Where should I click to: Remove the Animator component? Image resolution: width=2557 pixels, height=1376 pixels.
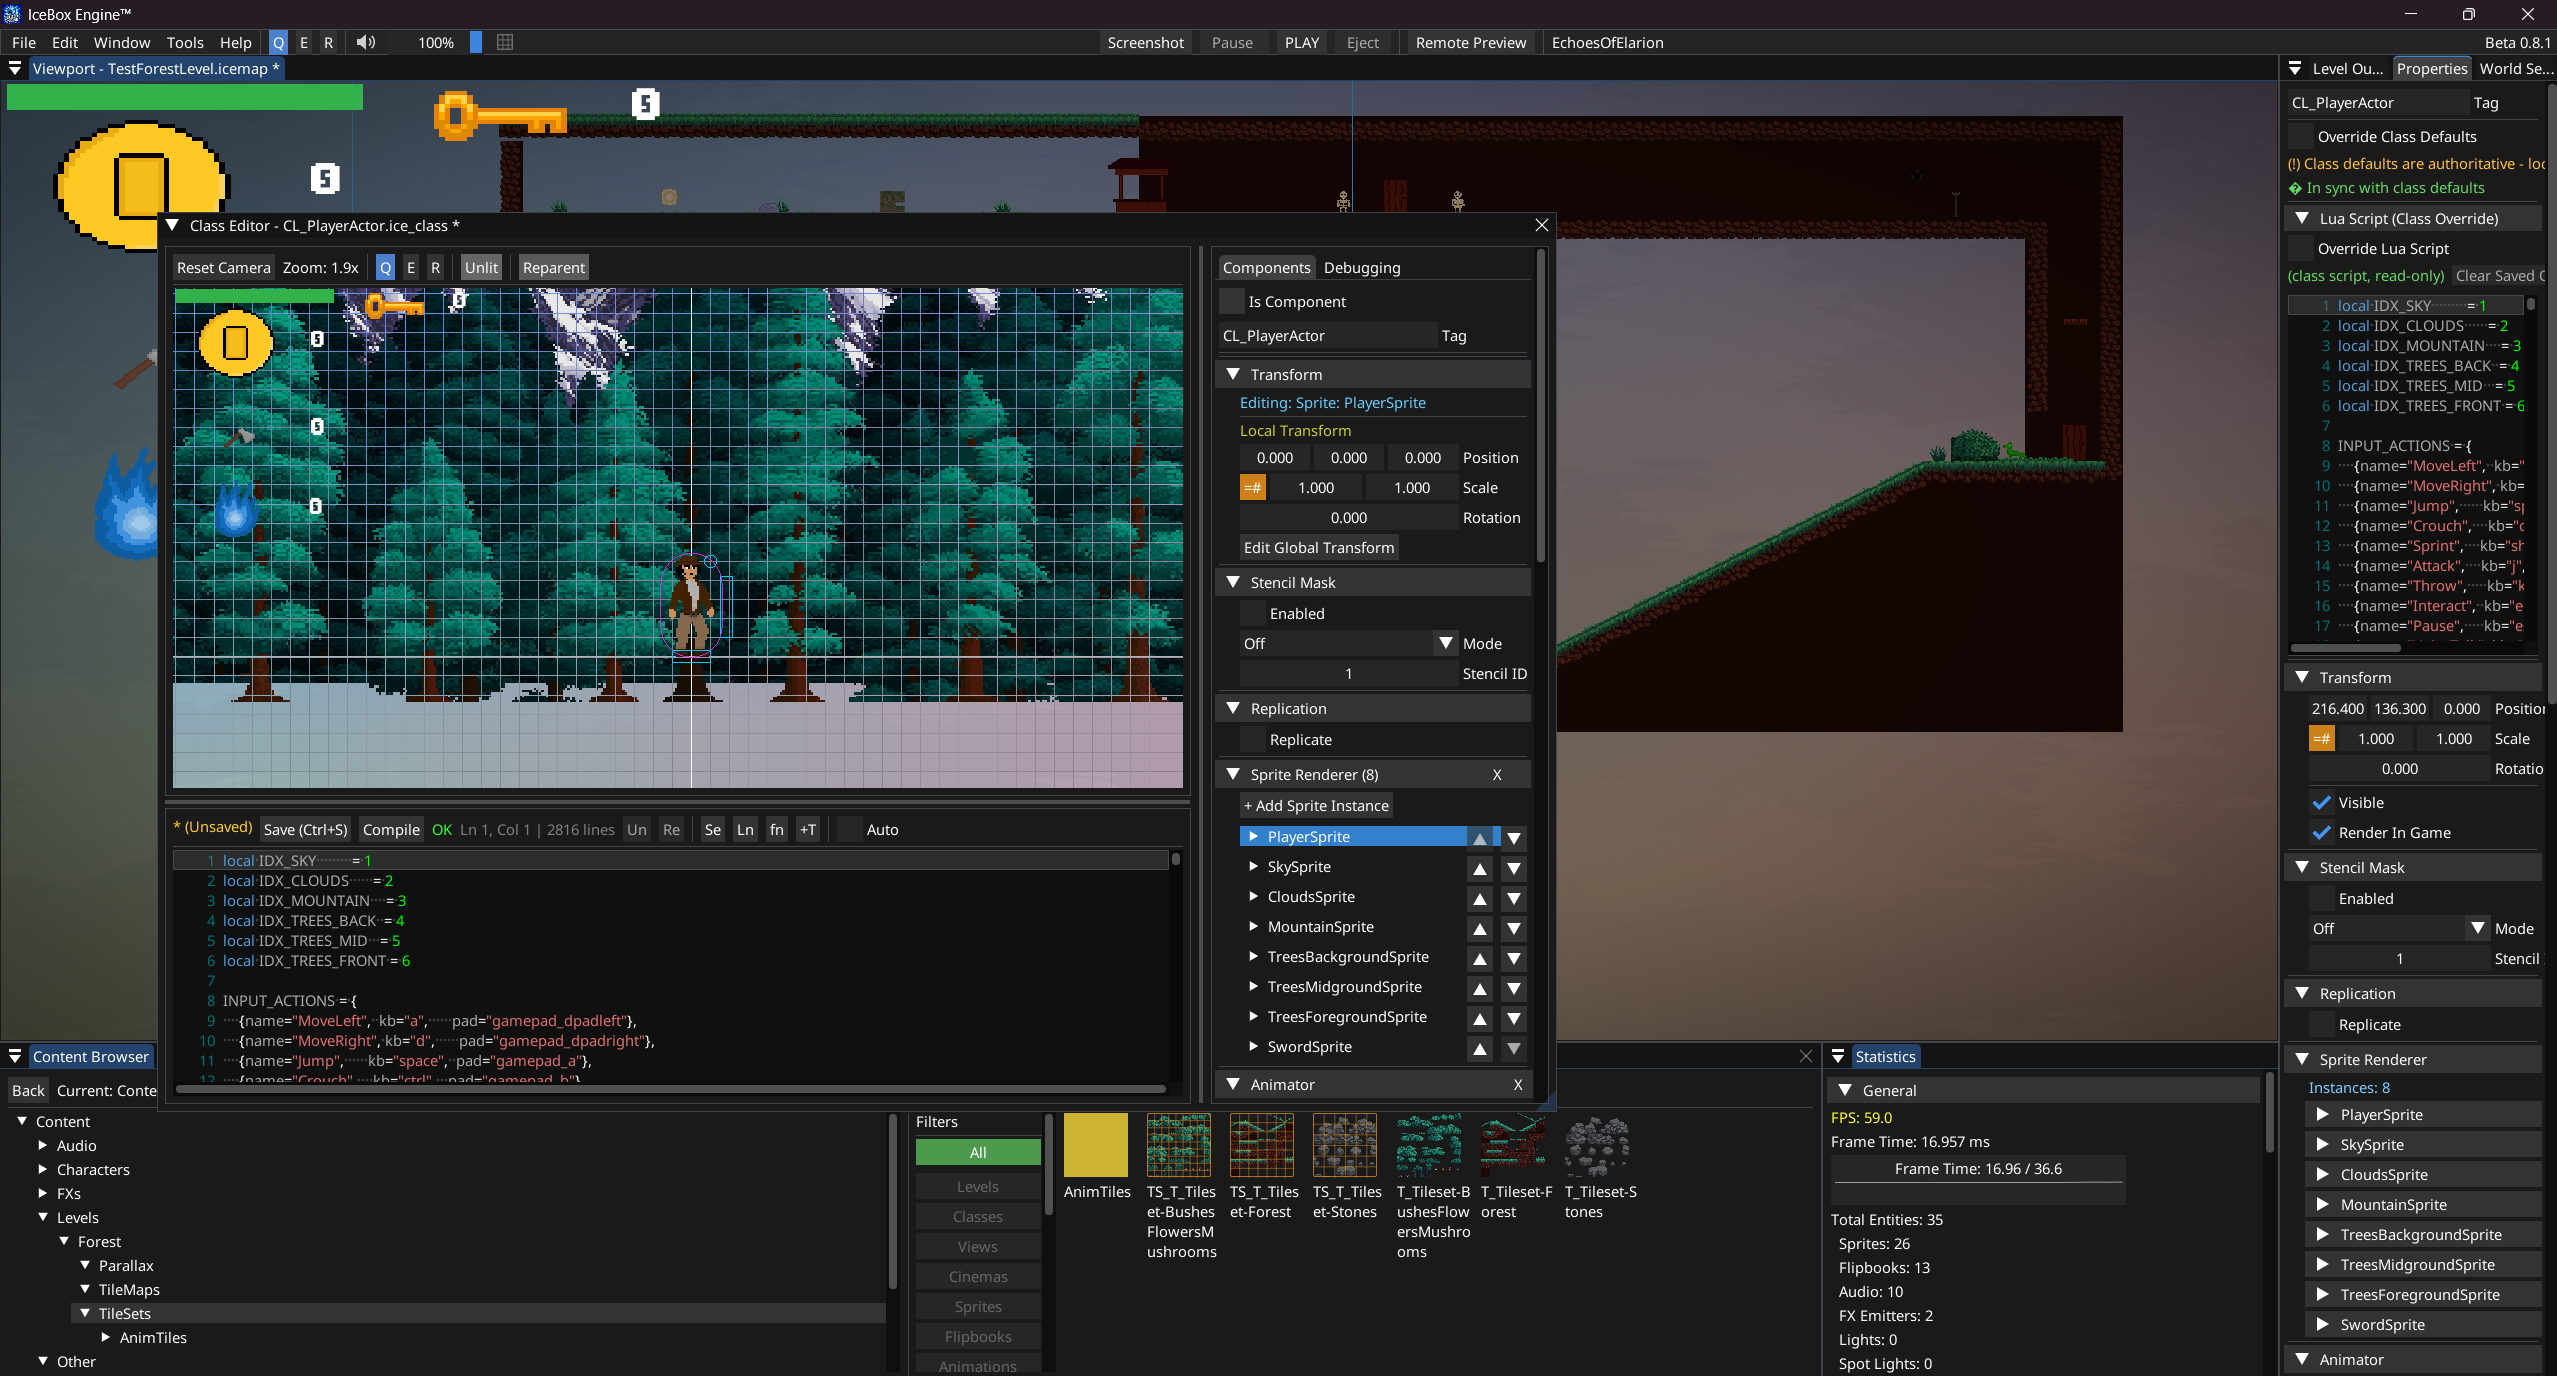(x=1518, y=1085)
